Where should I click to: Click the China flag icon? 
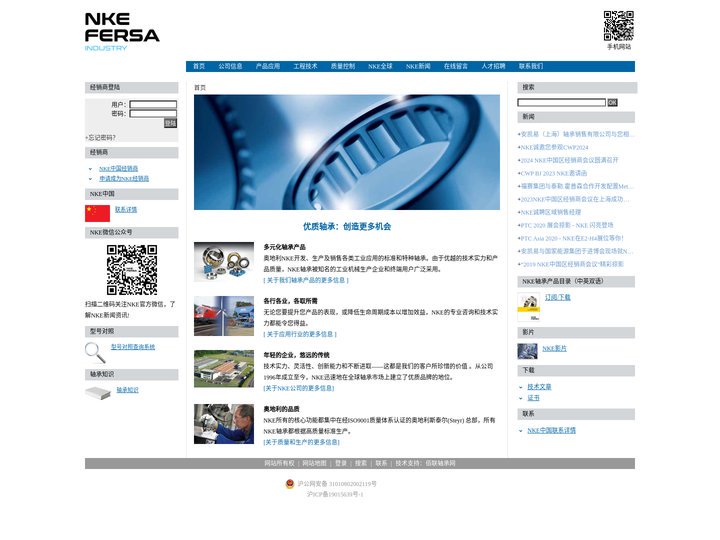pos(97,214)
